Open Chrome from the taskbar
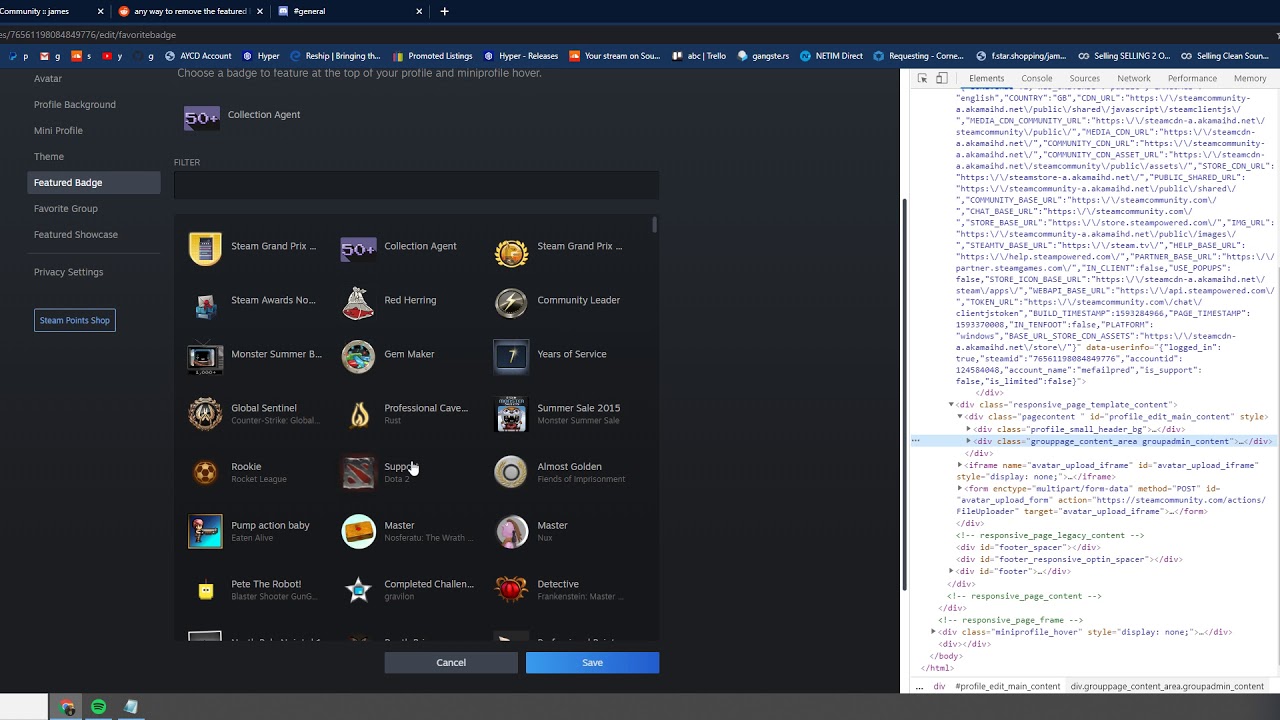Screen dimensions: 1280x720 (x=67, y=707)
